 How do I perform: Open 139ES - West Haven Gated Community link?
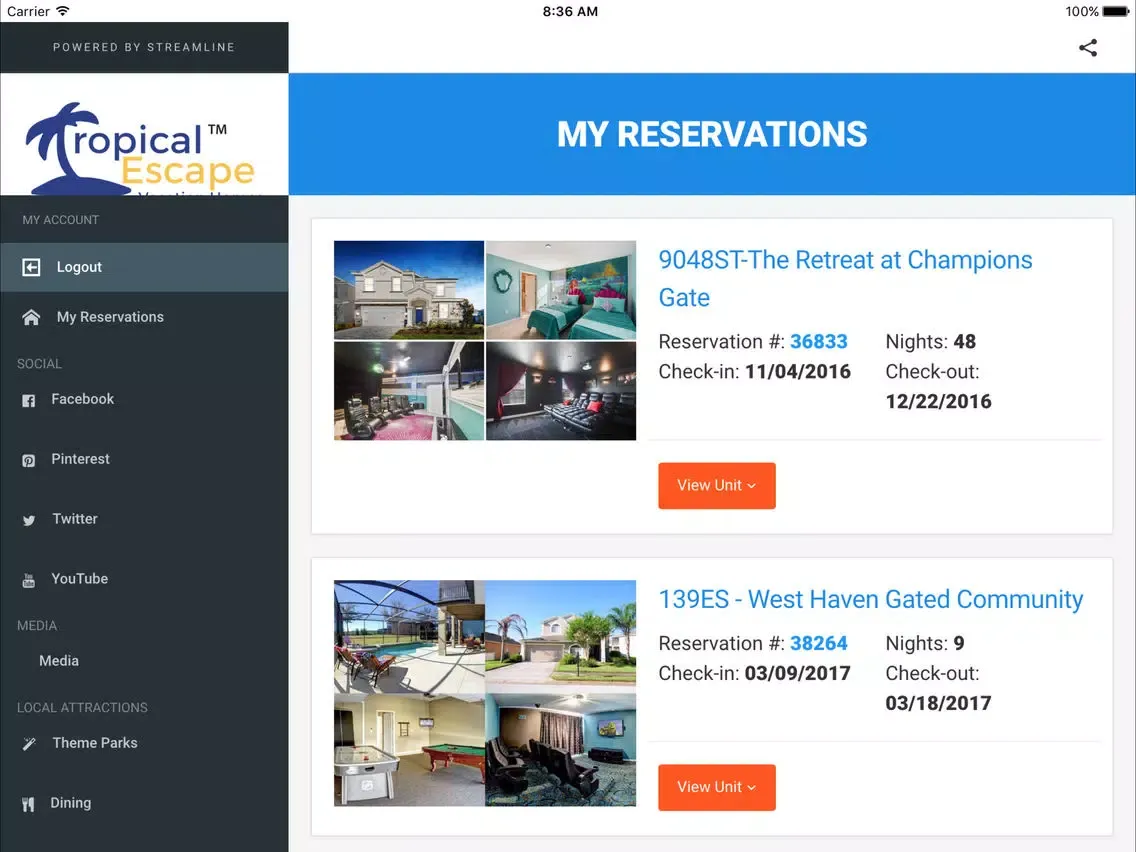click(x=871, y=599)
